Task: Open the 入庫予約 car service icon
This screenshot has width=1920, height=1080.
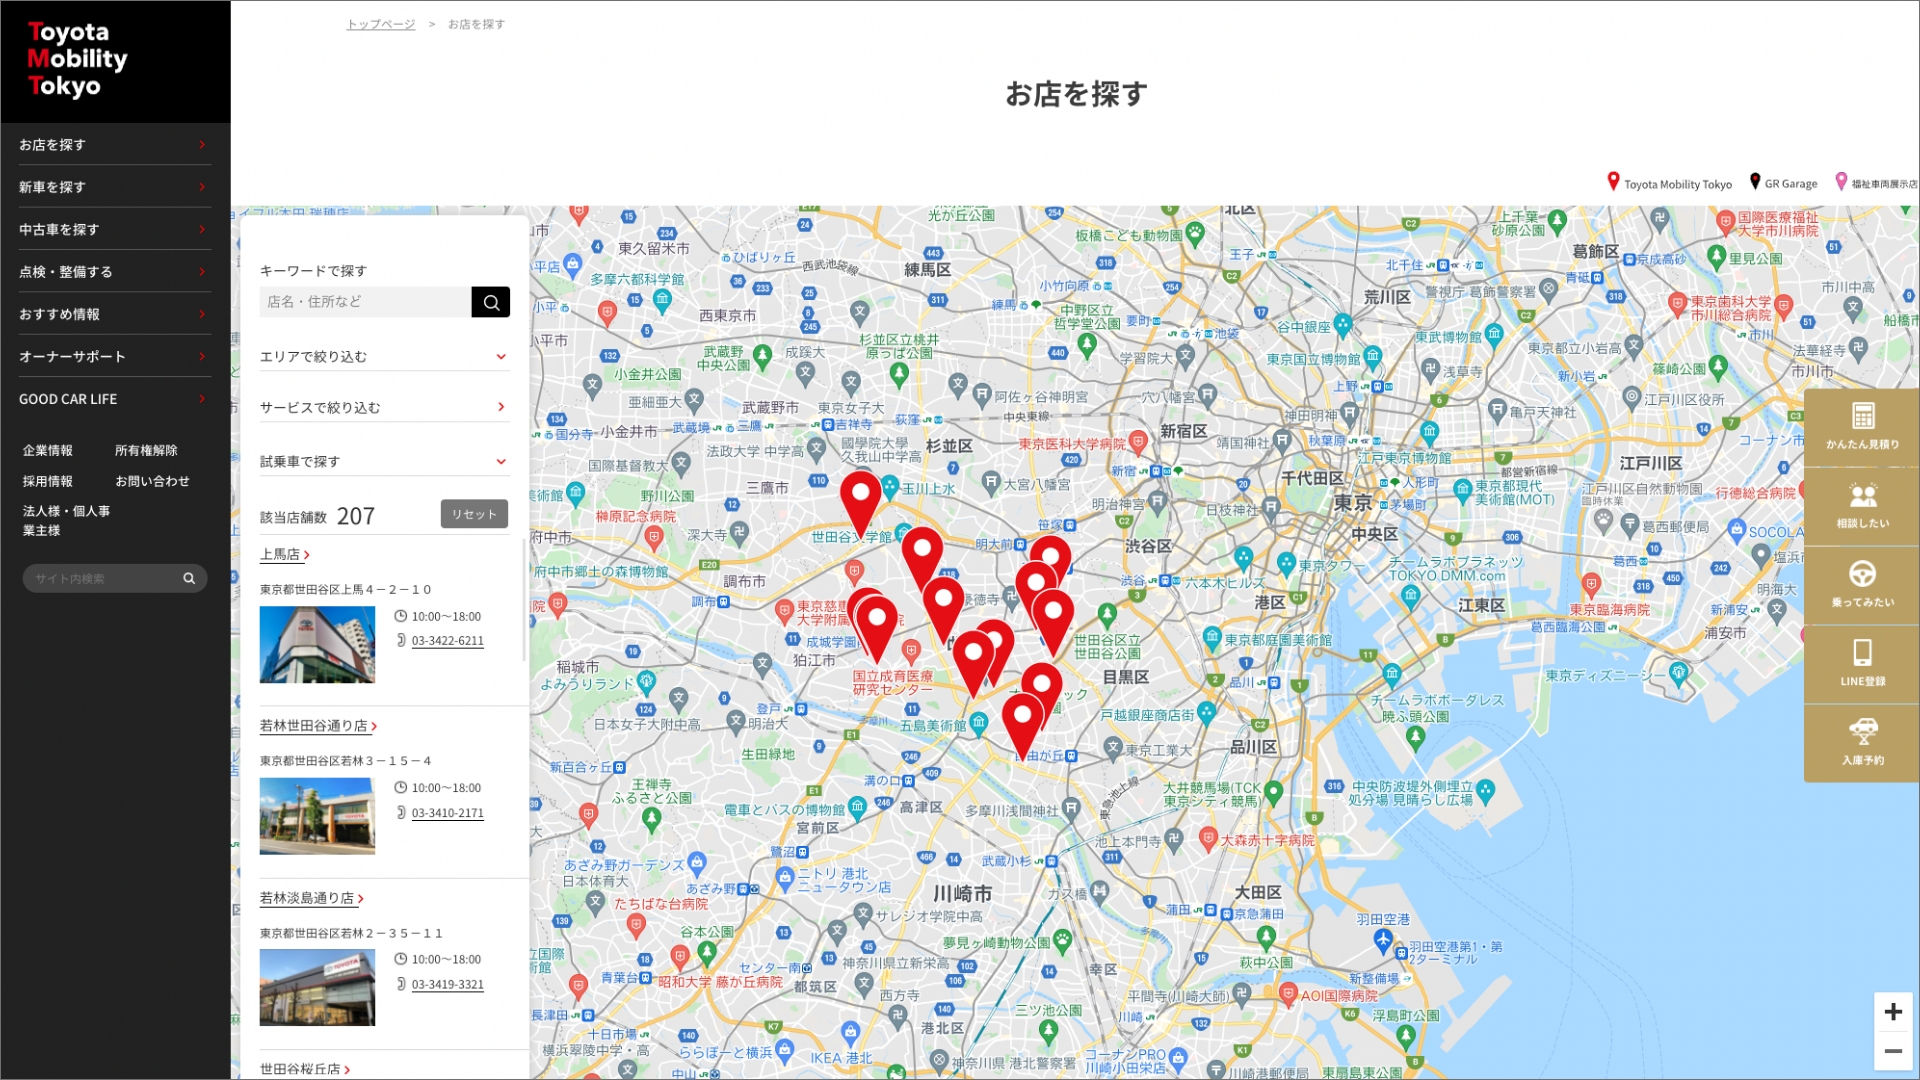Action: [1862, 731]
